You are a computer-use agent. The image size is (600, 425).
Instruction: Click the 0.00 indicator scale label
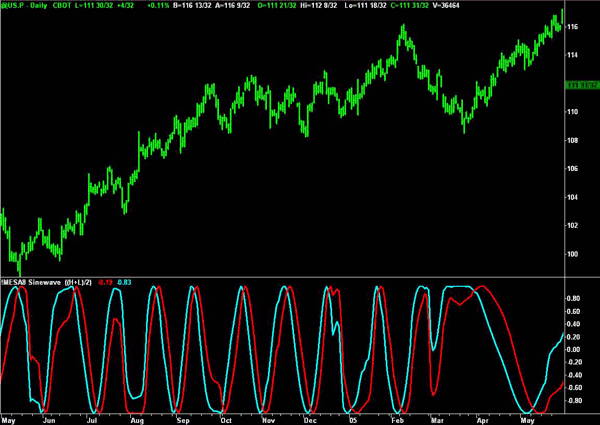[x=575, y=350]
